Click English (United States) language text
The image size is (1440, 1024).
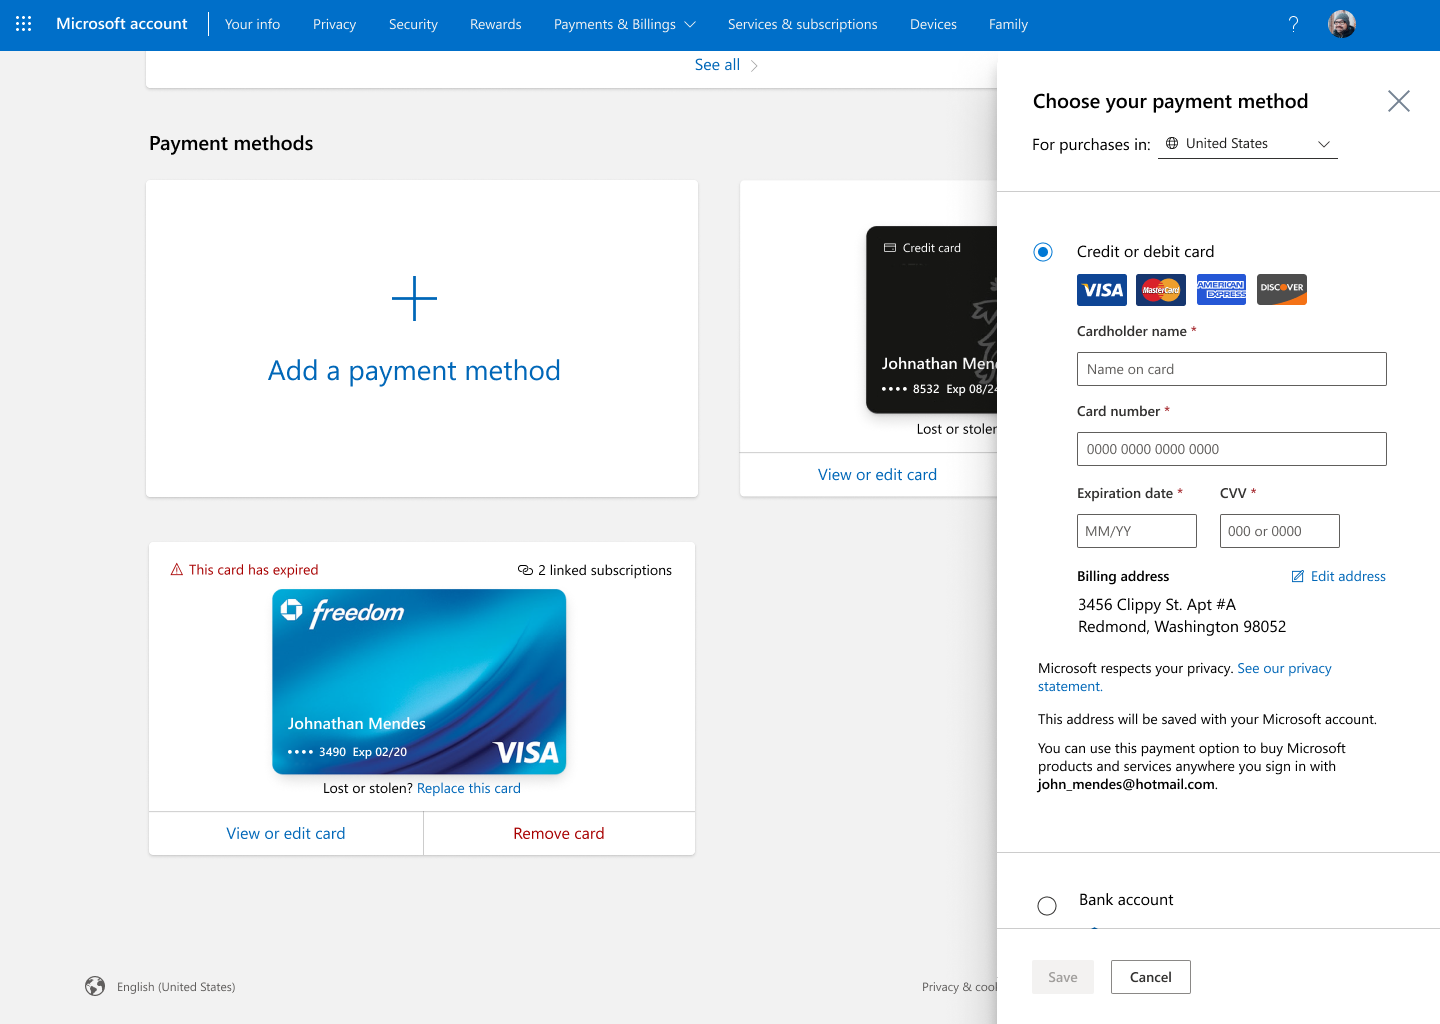pos(176,987)
